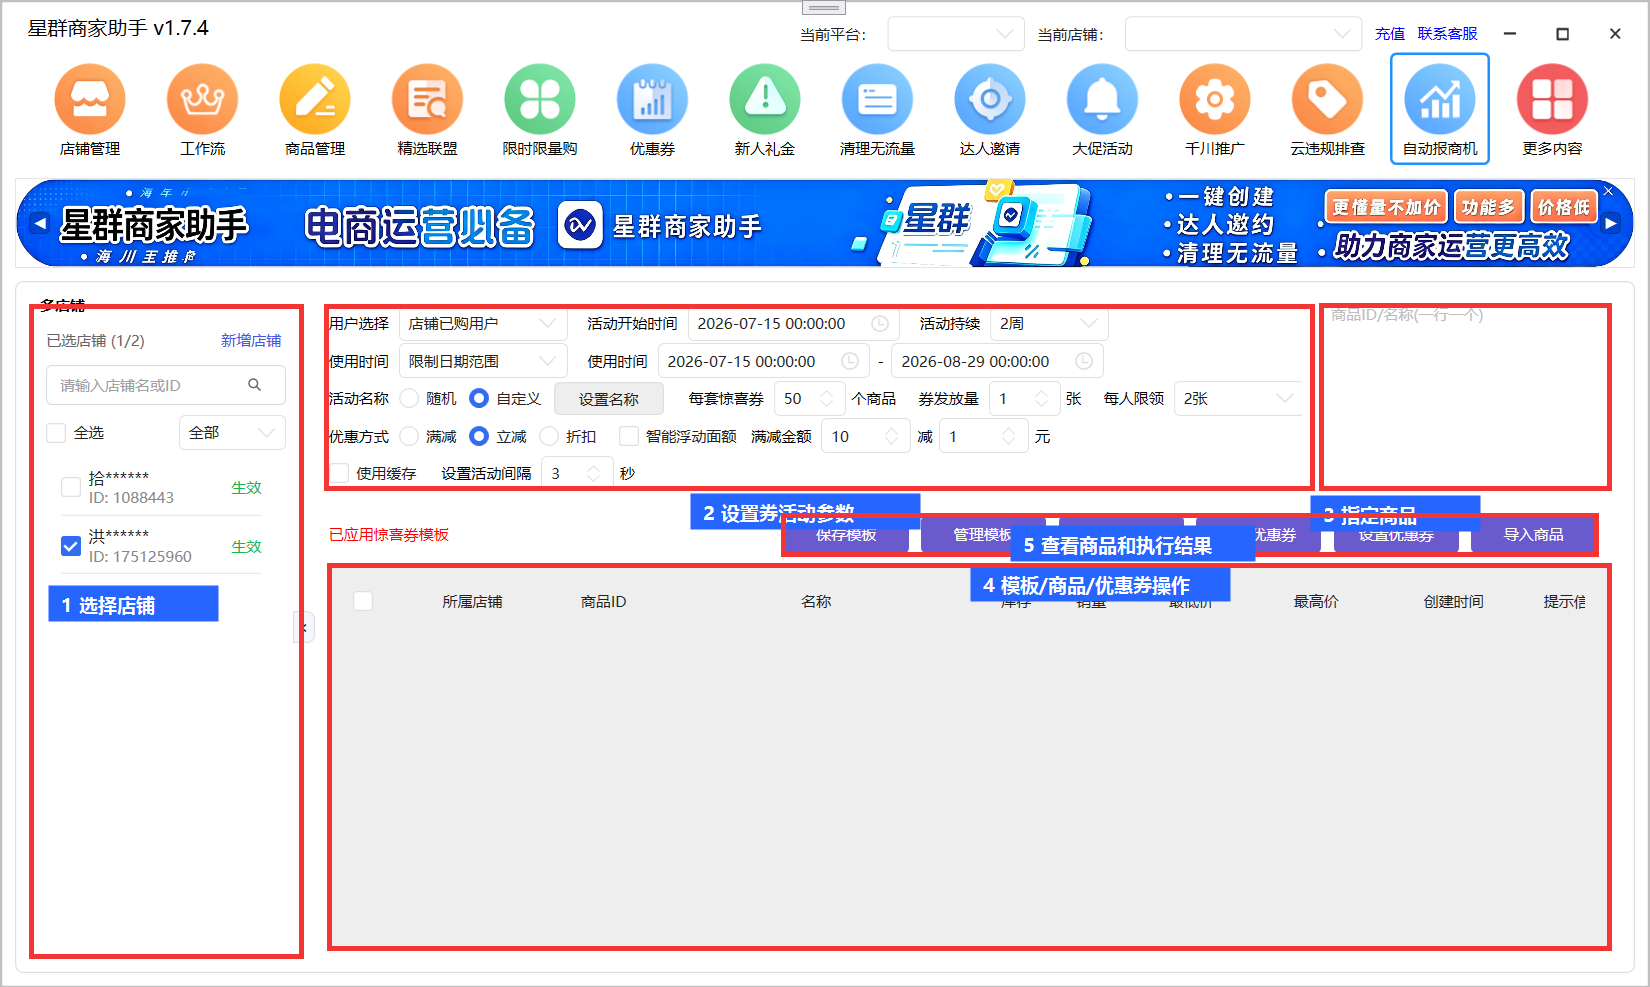The width and height of the screenshot is (1650, 987).
Task: Click the 新增店铺 add store link
Action: pyautogui.click(x=251, y=341)
